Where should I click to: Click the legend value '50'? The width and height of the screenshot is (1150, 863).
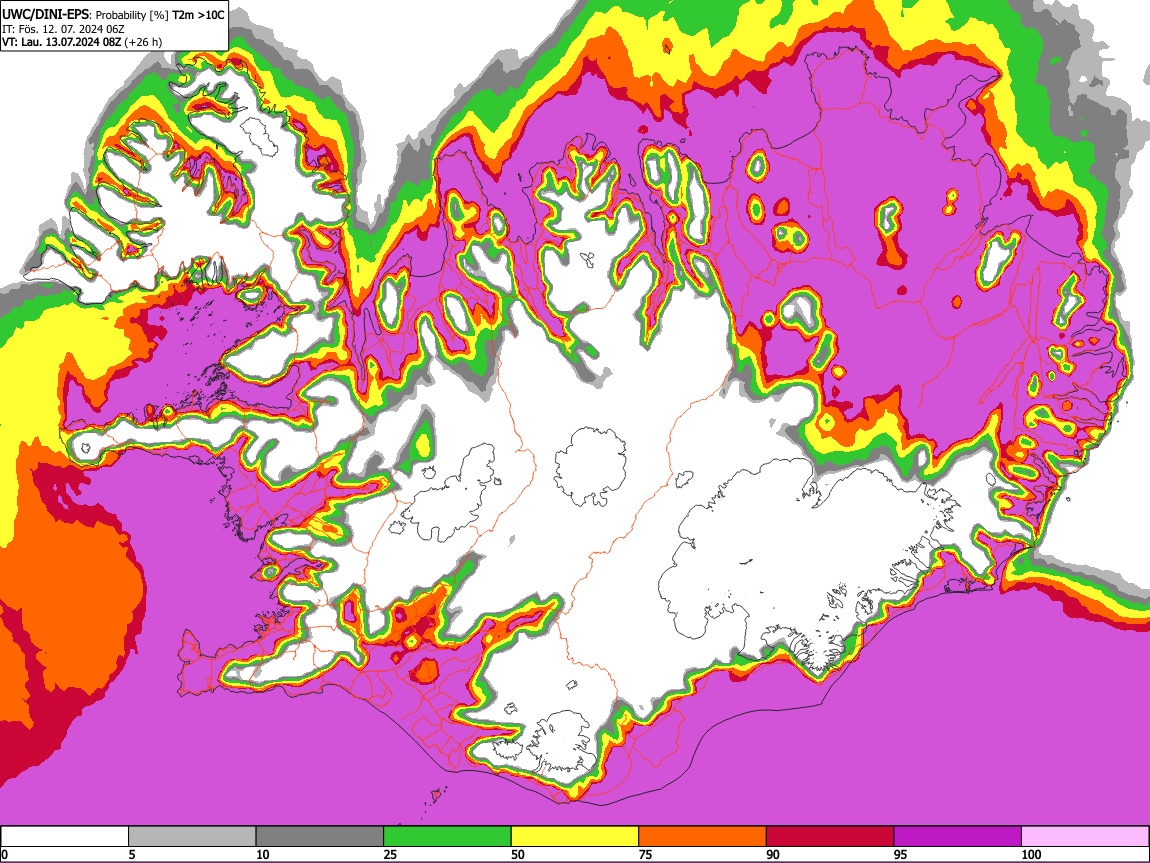point(517,854)
